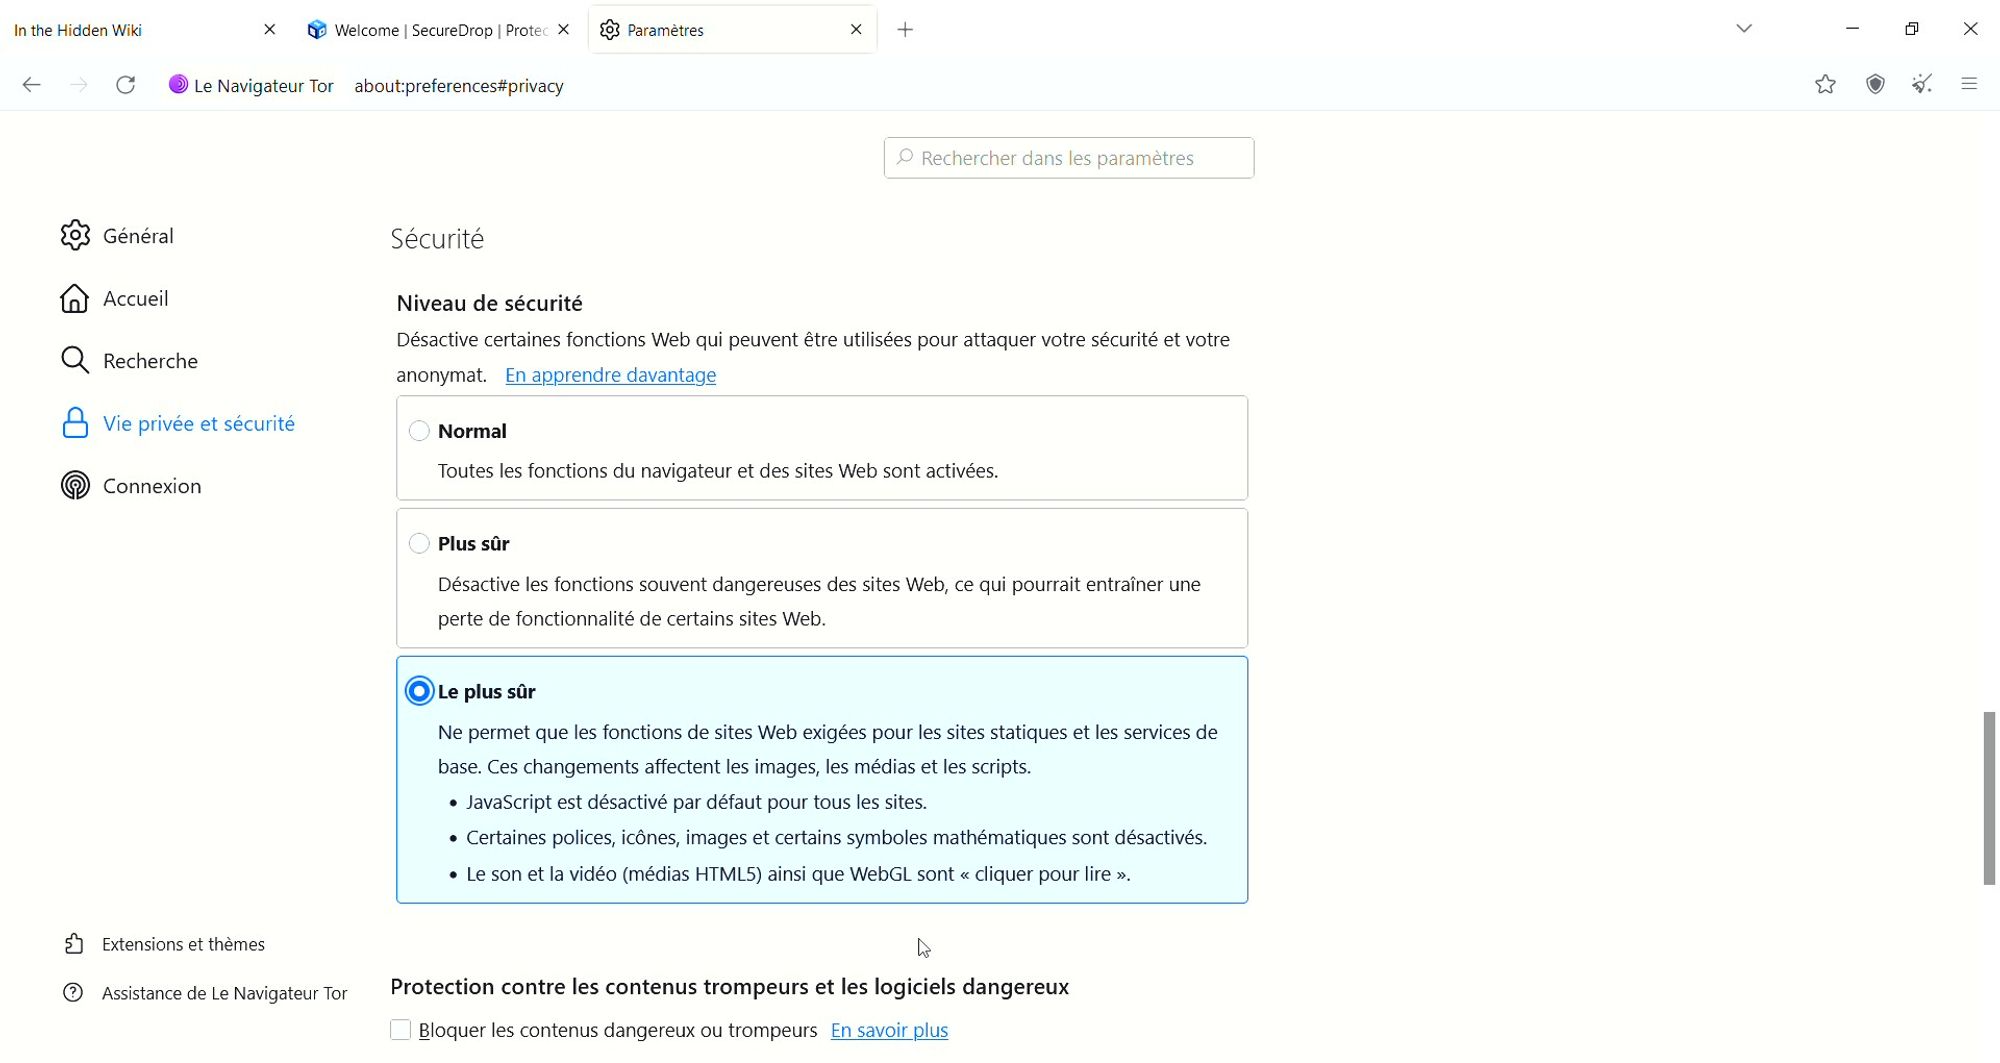Click the Assistance question mark icon
This screenshot has height=1063, width=2000.
click(73, 993)
